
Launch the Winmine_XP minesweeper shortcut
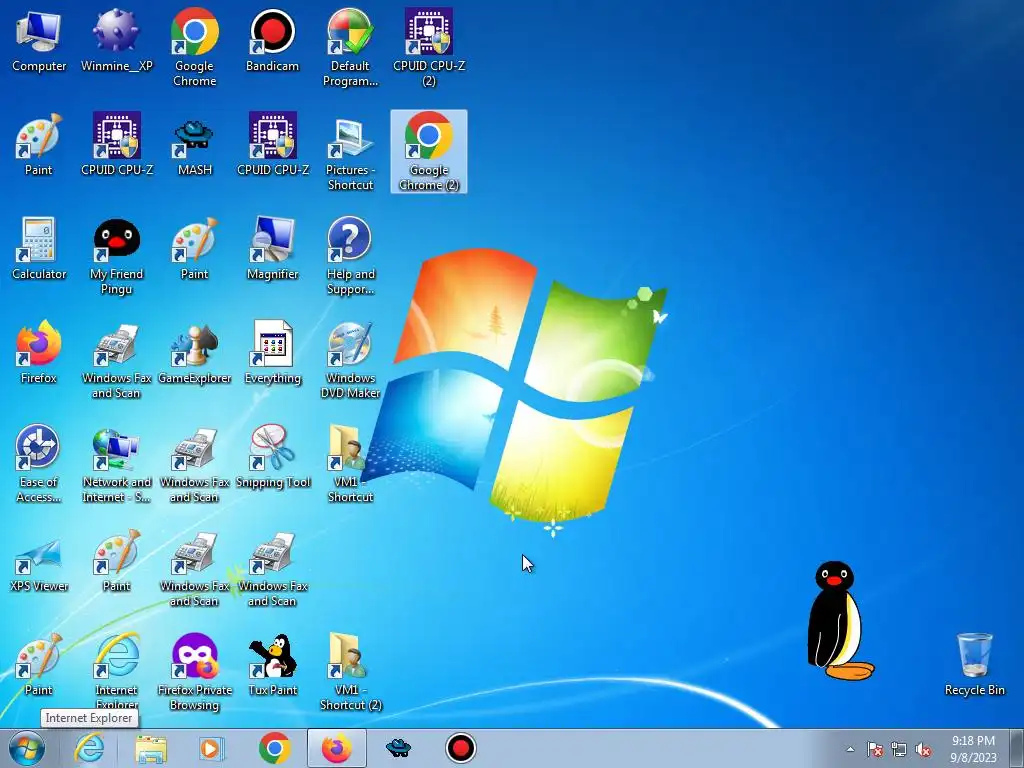pos(116,40)
